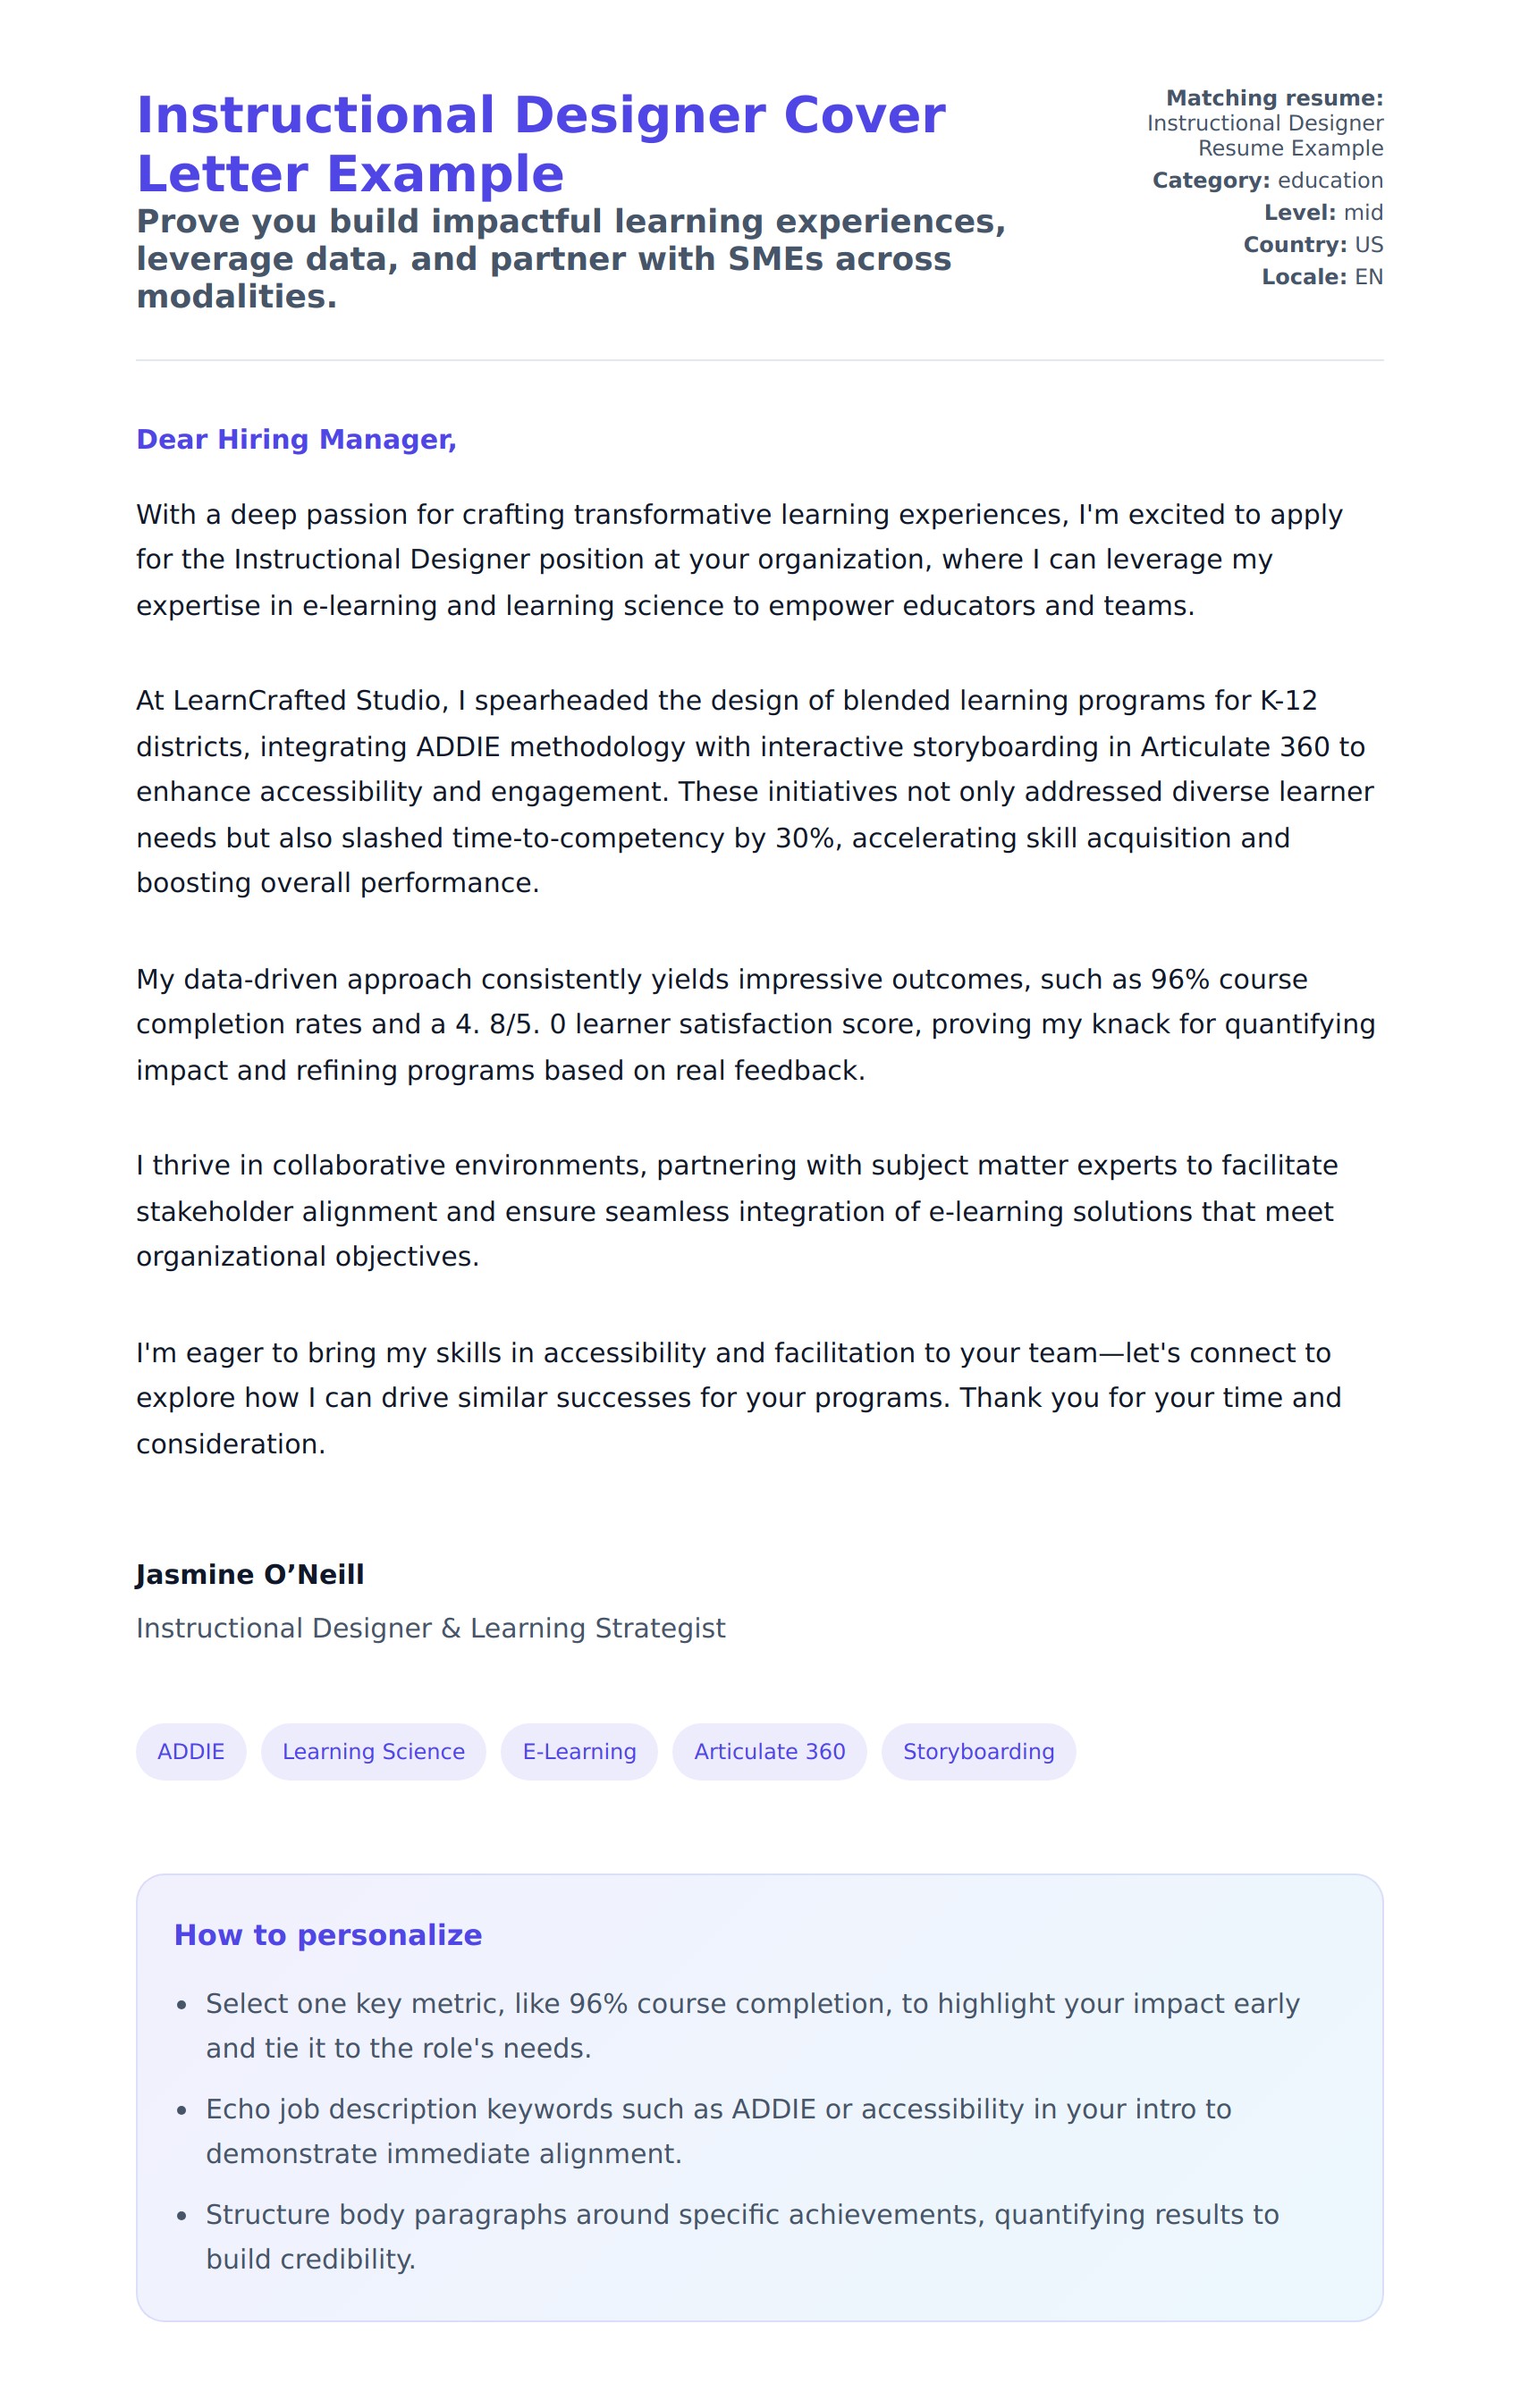Click the 'Instructional Designer & Learning Strategist' job title
Screen dimensions: 1520x2408
click(430, 1628)
